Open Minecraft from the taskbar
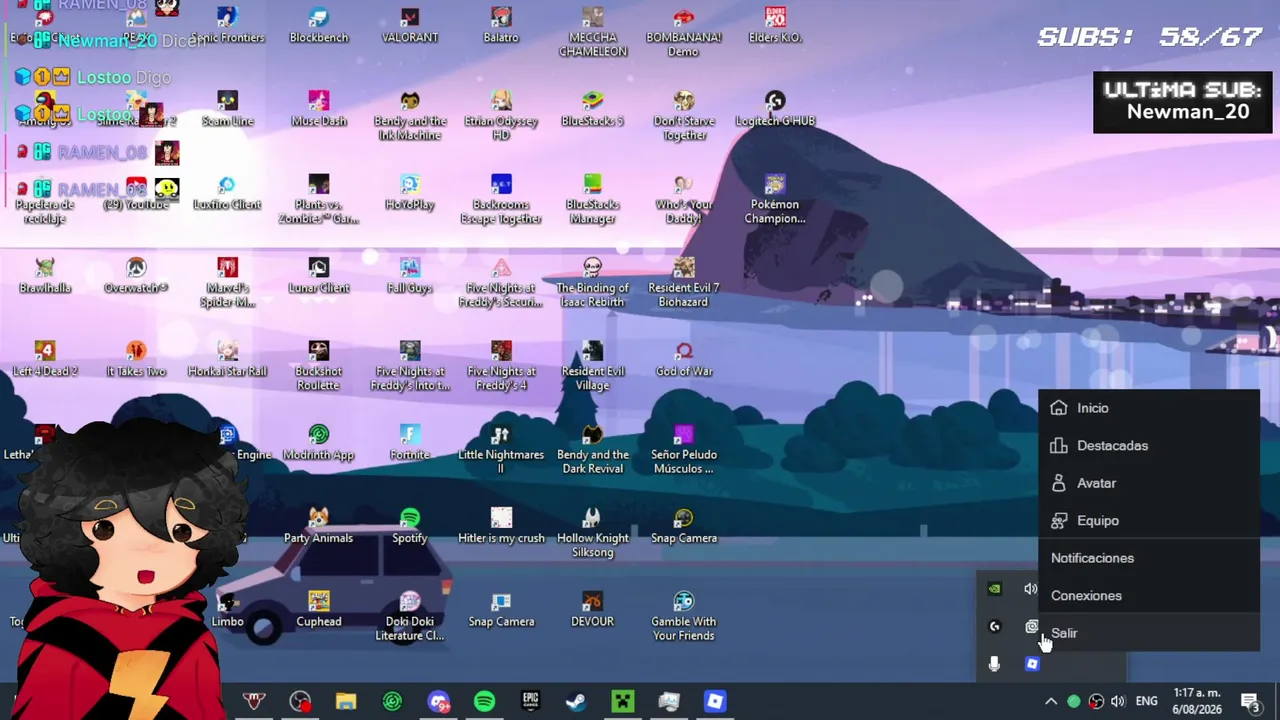The image size is (1280, 720). tap(623, 702)
